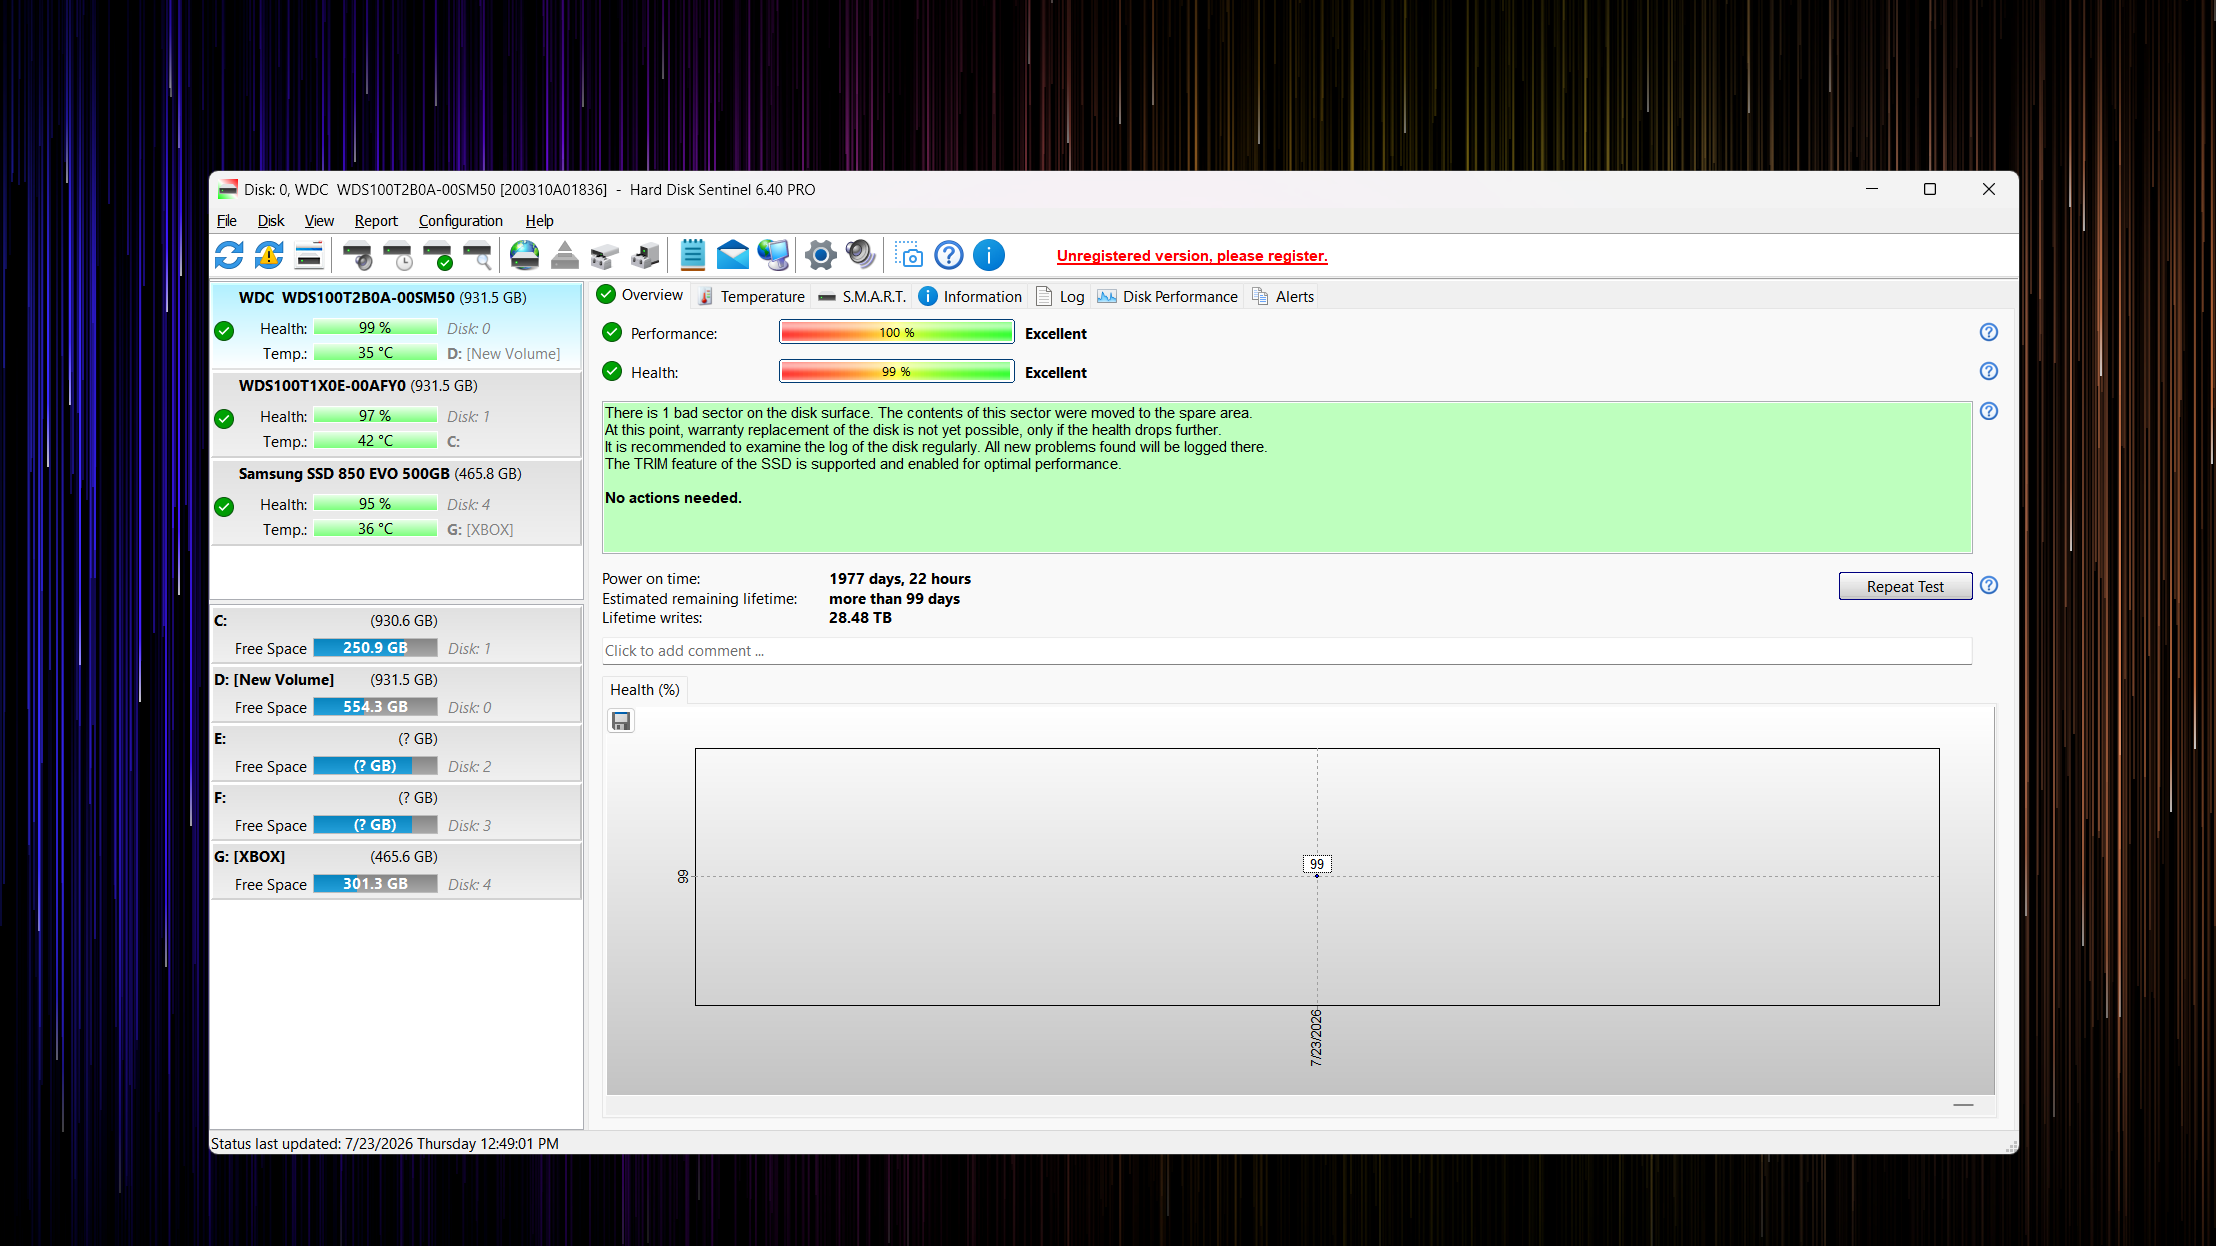This screenshot has height=1246, width=2216.
Task: Select the WDC WDS100T2B0A-00SM50 disk entry
Action: point(396,326)
